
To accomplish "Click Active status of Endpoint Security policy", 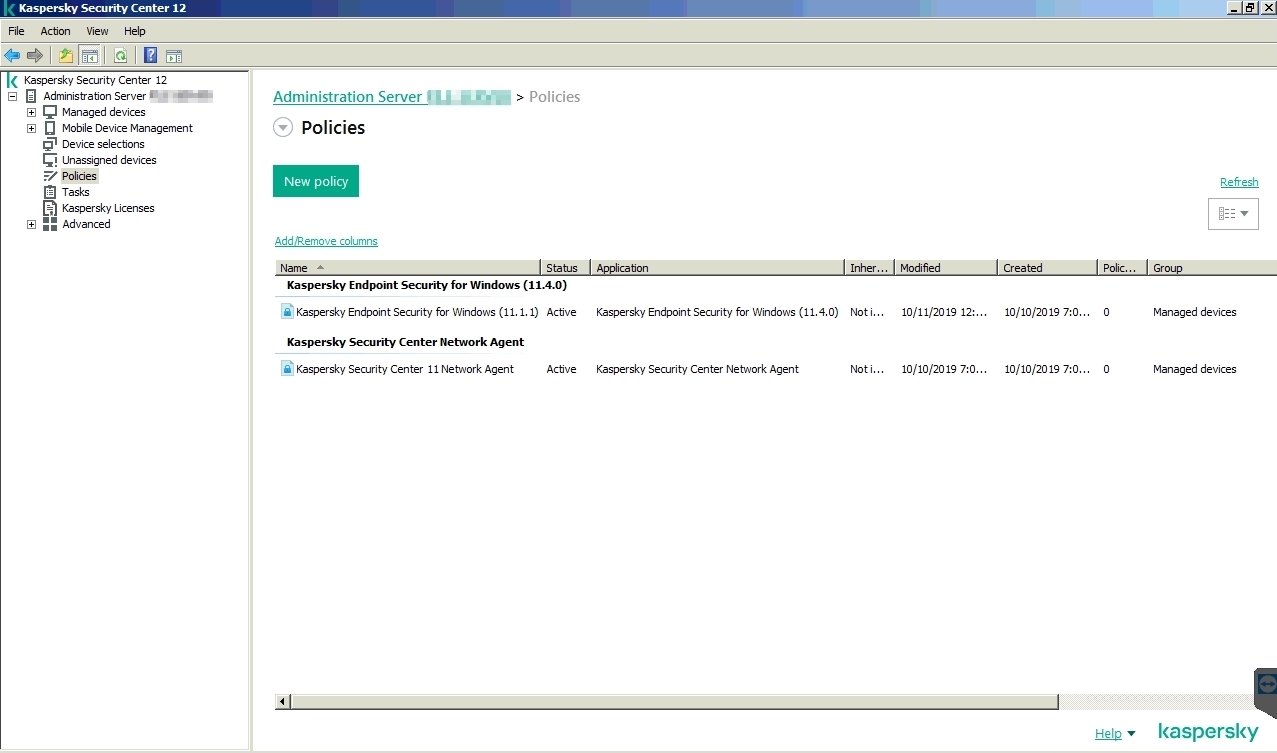I will pos(561,312).
